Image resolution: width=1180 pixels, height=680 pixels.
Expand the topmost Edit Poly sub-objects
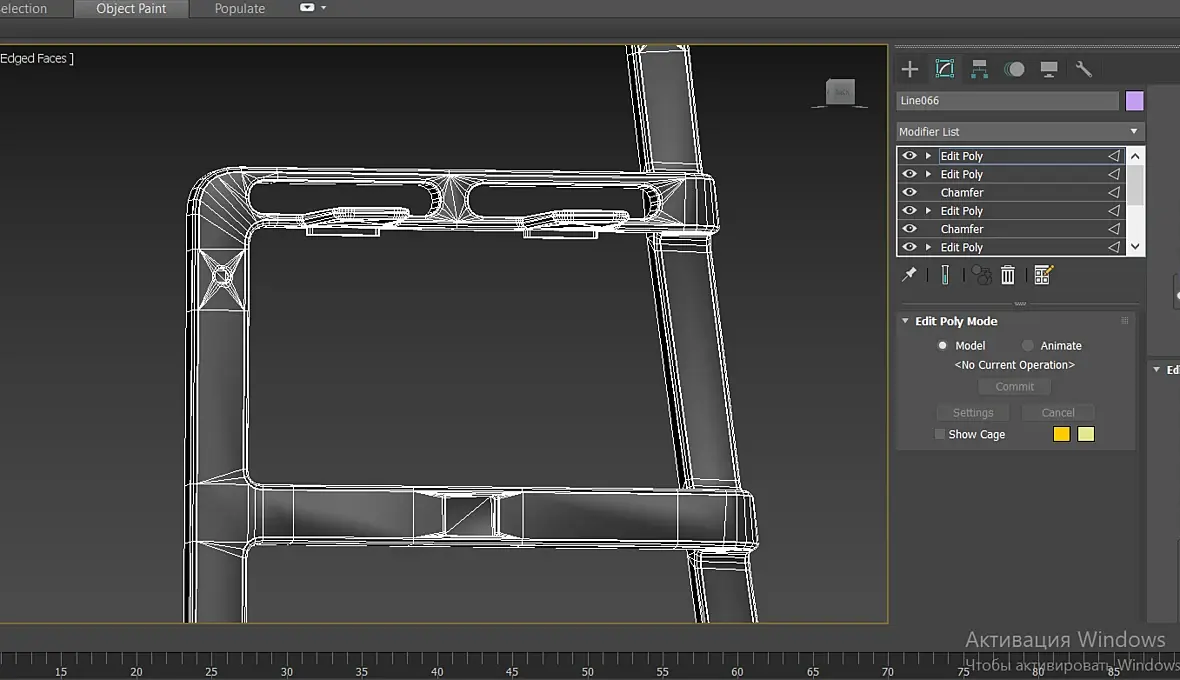coord(928,156)
